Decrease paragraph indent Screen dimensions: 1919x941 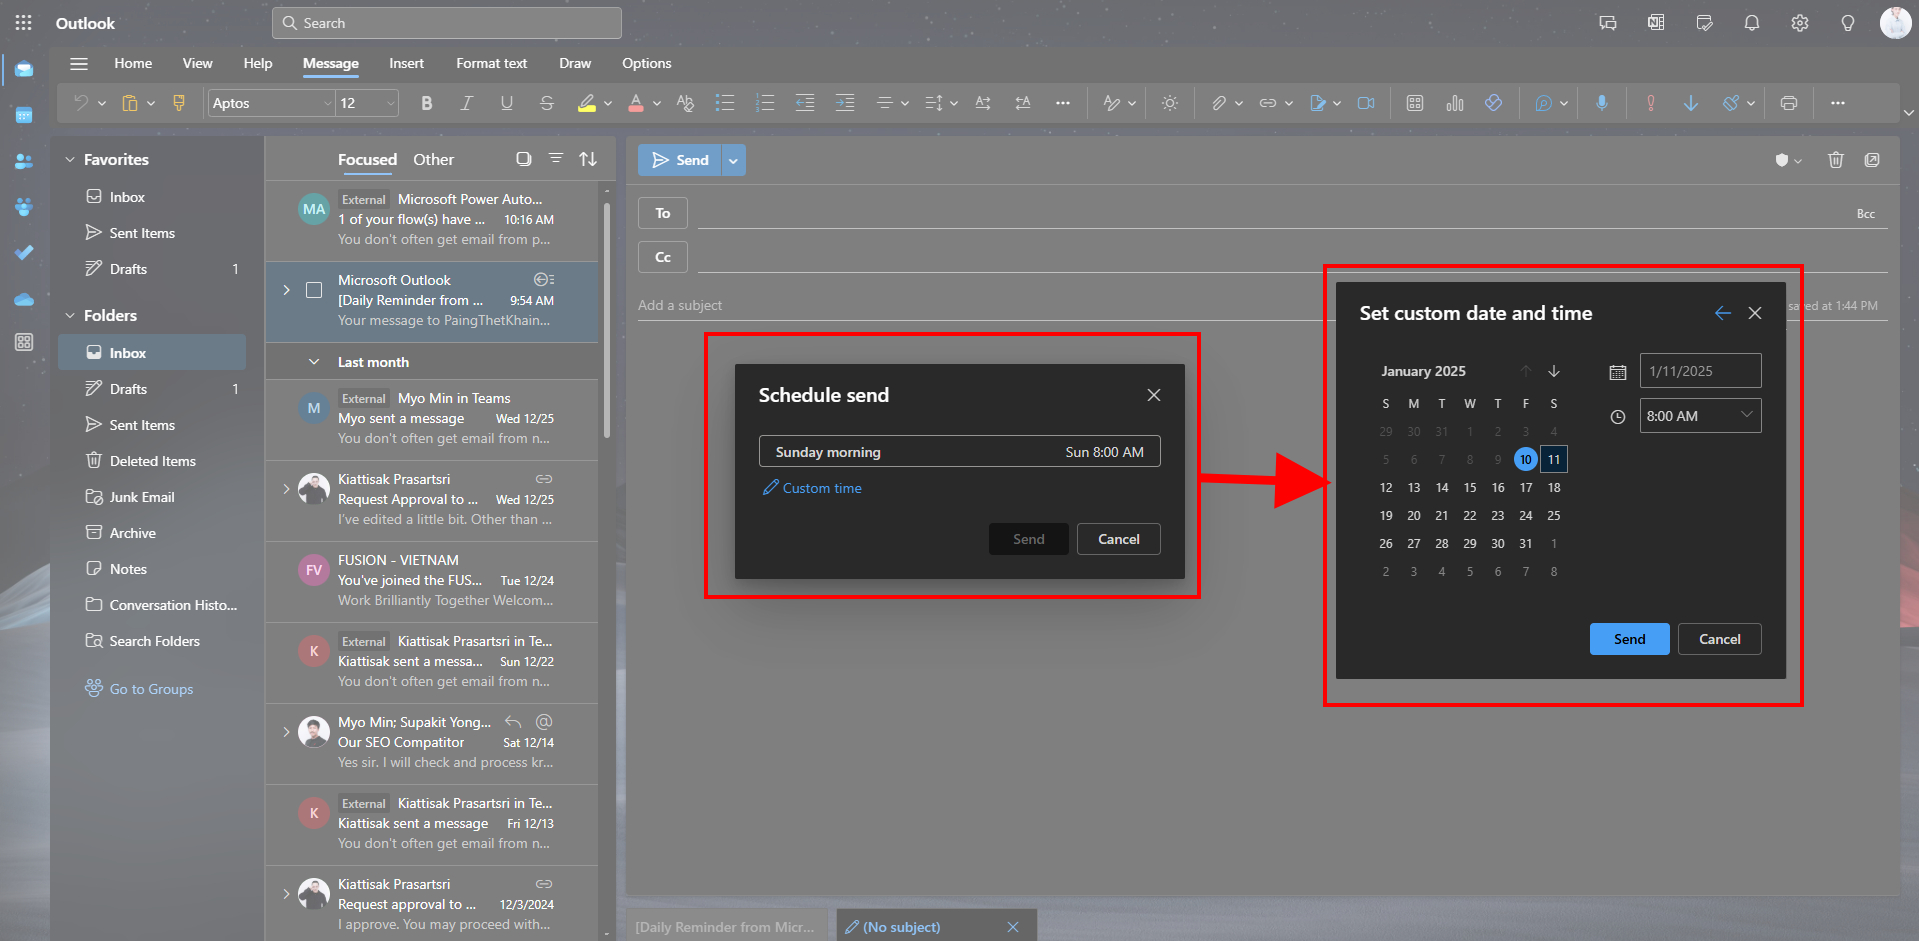click(x=805, y=103)
